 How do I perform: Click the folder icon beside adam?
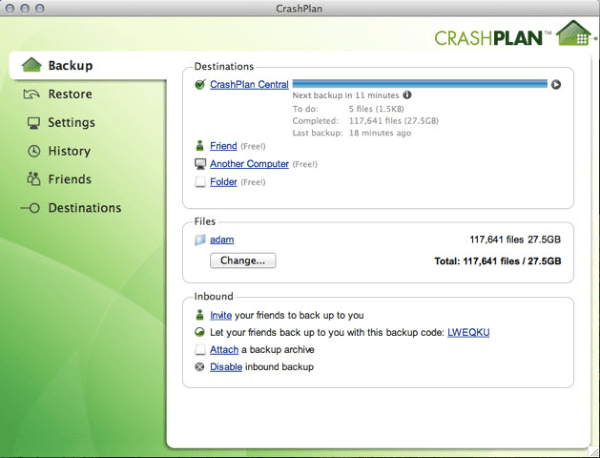(x=200, y=240)
